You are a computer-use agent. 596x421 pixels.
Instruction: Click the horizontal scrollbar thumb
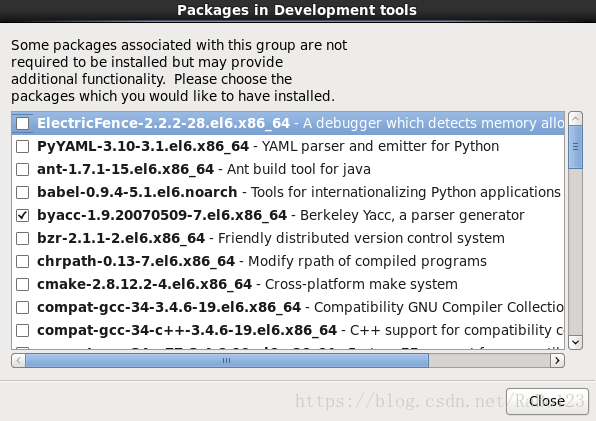pos(227,360)
